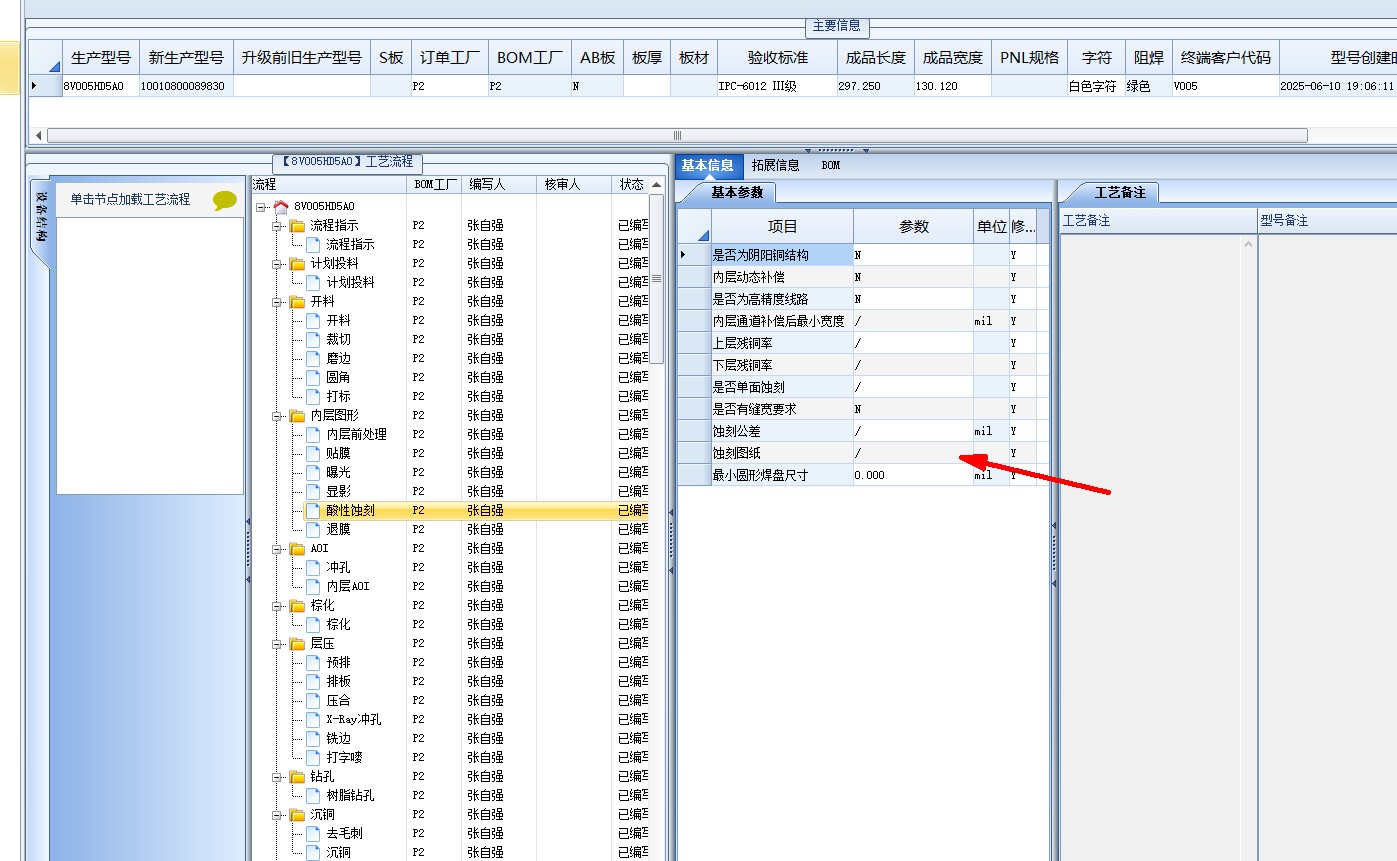Click the document icon of 退膜 step
Image resolution: width=1397 pixels, height=861 pixels.
pyautogui.click(x=313, y=529)
